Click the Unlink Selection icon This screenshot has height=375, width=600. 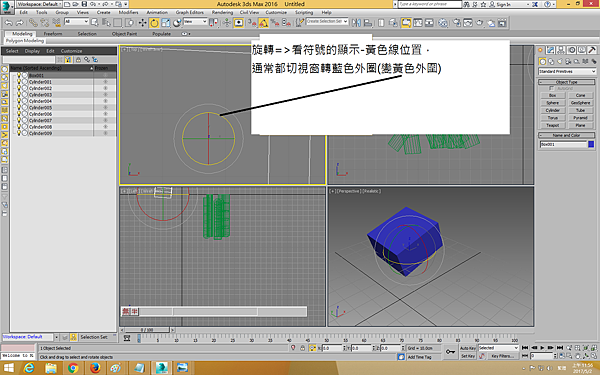[45, 23]
